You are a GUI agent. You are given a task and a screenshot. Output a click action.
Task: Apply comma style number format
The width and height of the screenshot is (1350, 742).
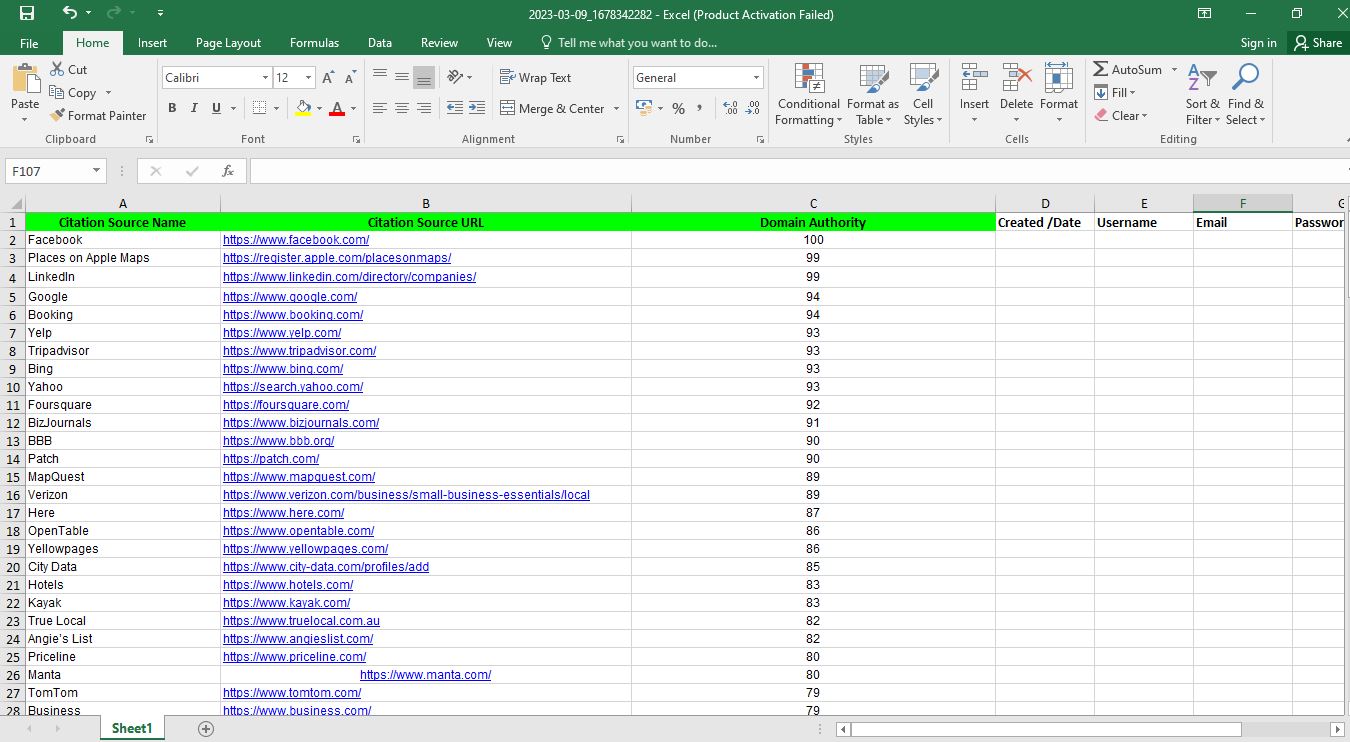tap(699, 108)
